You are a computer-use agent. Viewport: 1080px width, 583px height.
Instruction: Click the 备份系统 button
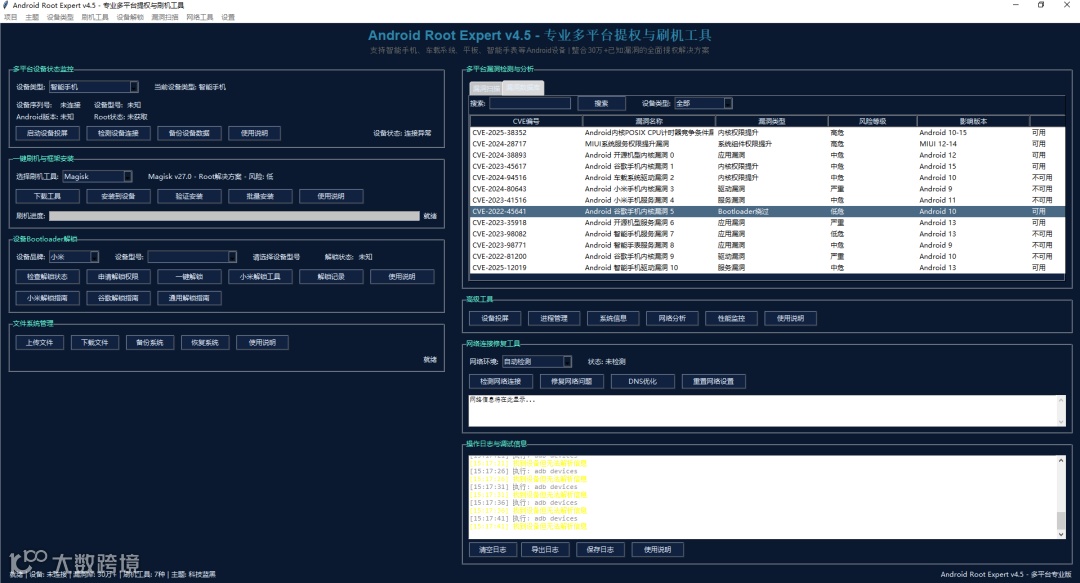click(x=150, y=342)
